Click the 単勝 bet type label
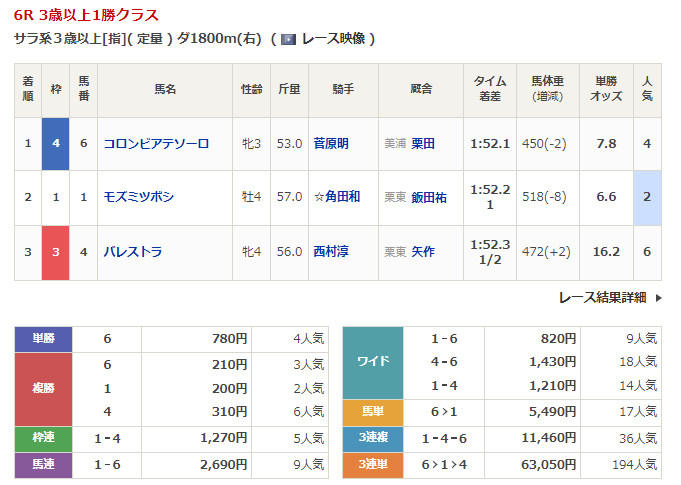 (x=43, y=339)
